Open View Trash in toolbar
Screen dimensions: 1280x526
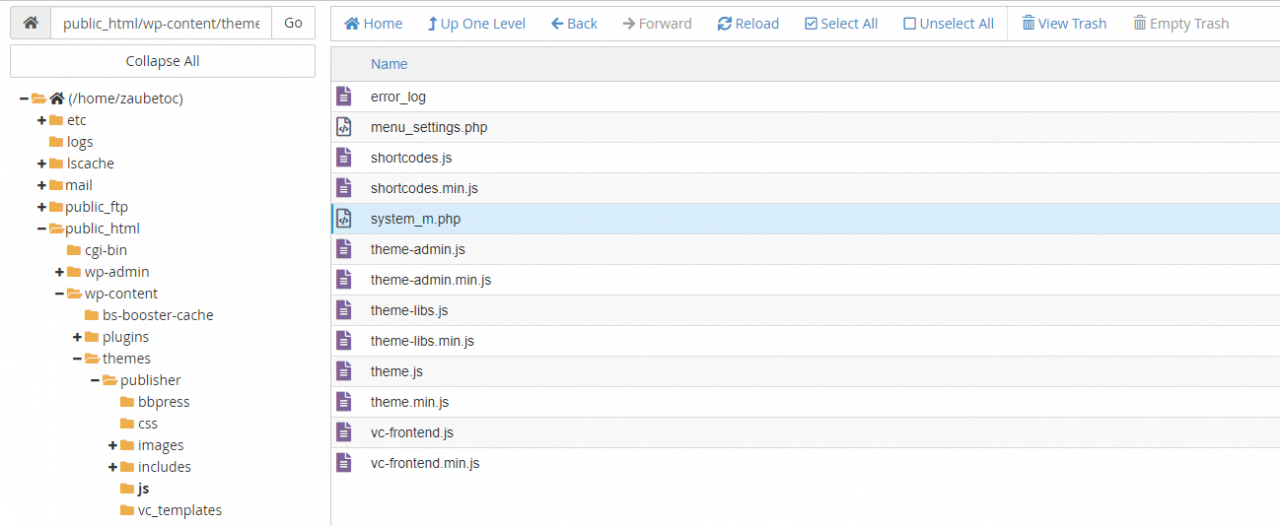point(1064,23)
